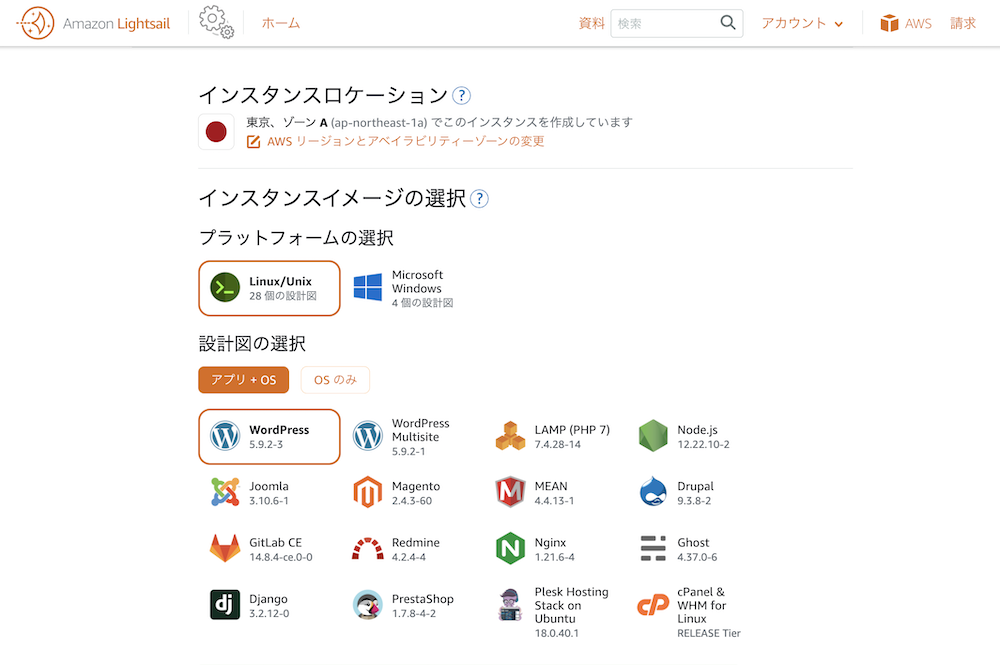
Task: Switch to アプリ + OS tab
Action: (x=244, y=380)
